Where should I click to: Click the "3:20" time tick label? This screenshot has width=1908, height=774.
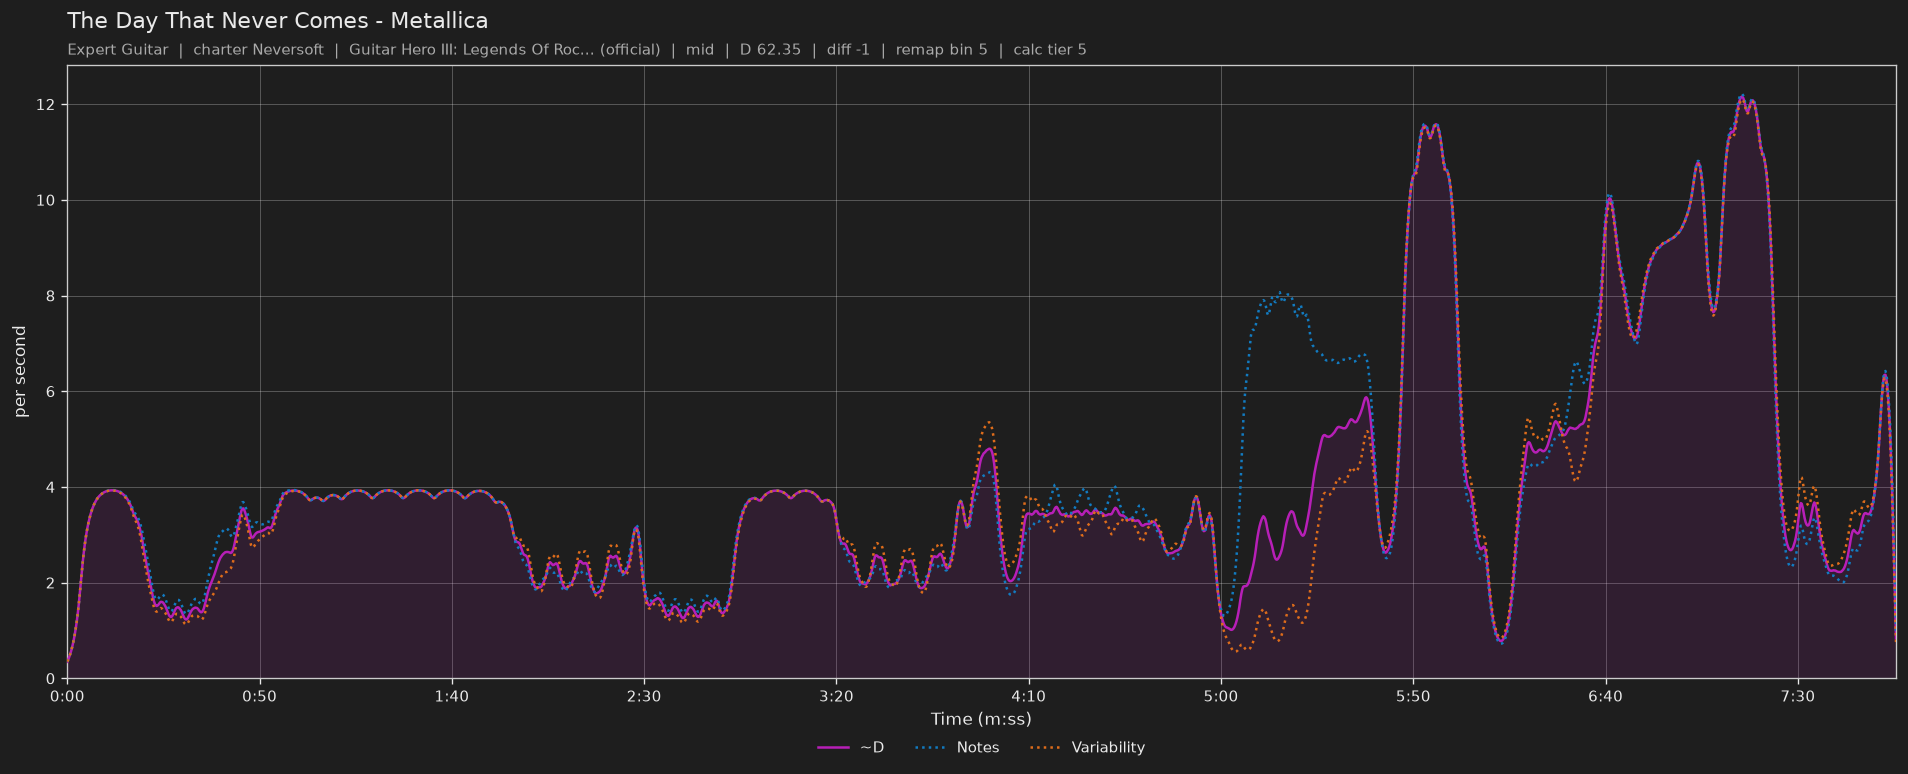point(836,696)
